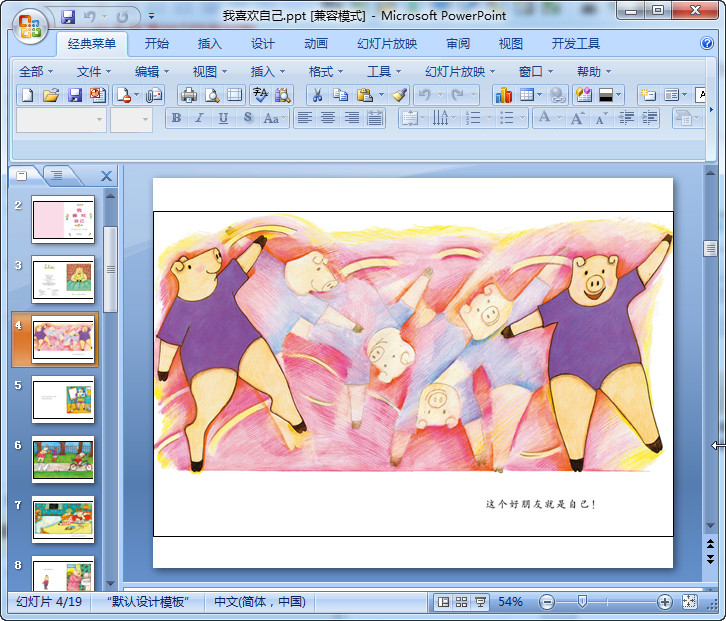Fit slide to current window

[689, 602]
